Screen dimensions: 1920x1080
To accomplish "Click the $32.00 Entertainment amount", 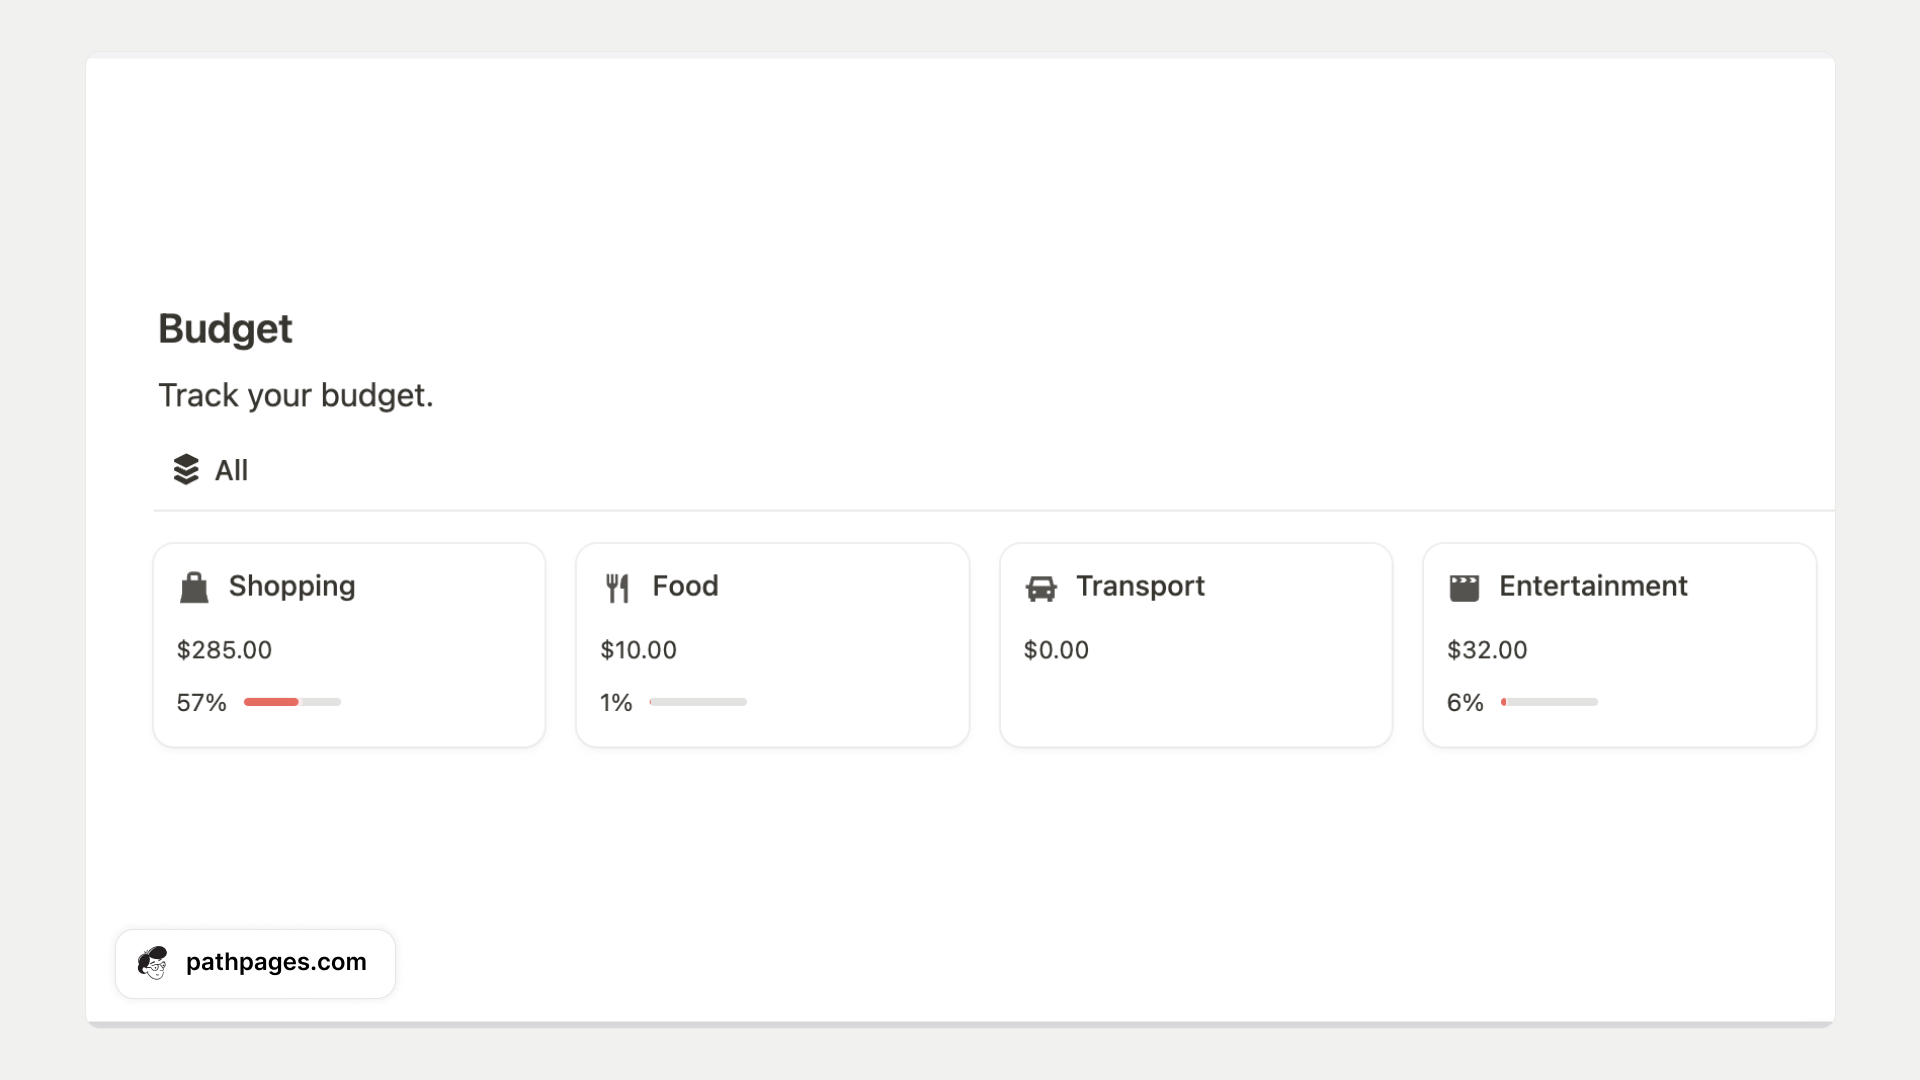I will (1487, 650).
